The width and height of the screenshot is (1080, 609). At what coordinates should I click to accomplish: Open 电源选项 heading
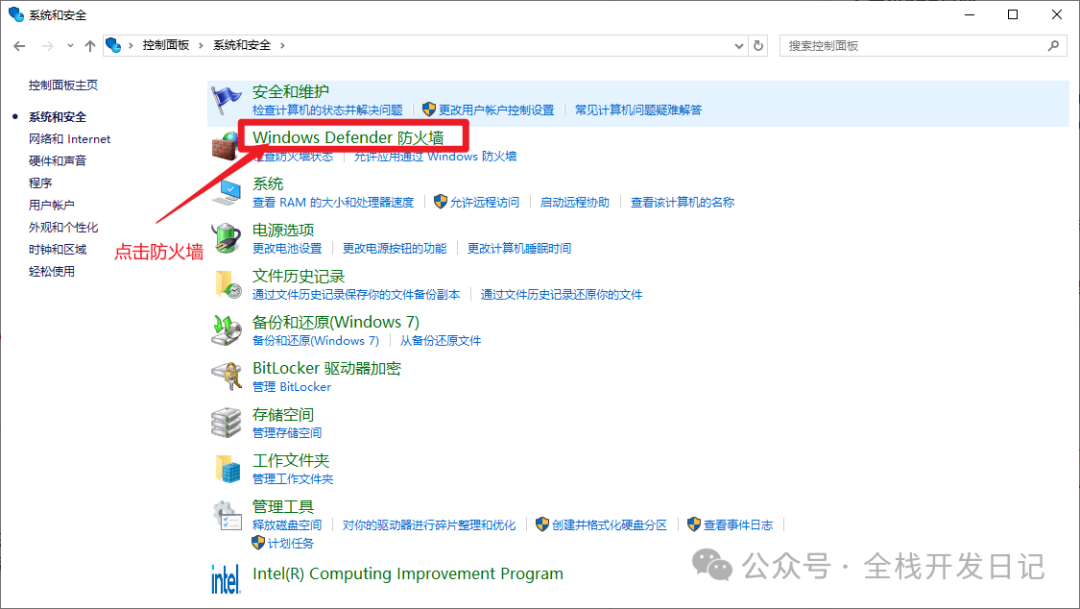click(283, 230)
